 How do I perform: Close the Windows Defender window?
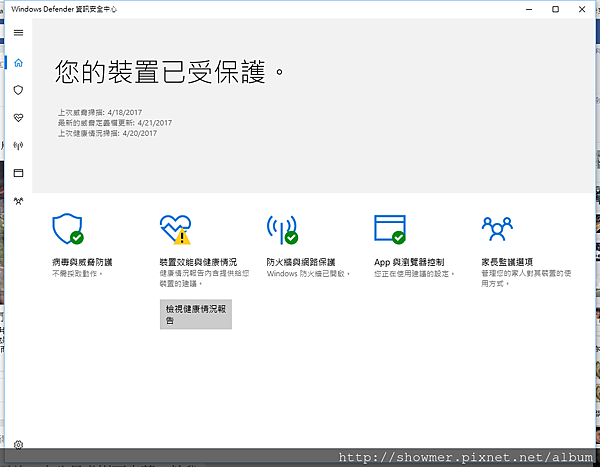point(582,9)
